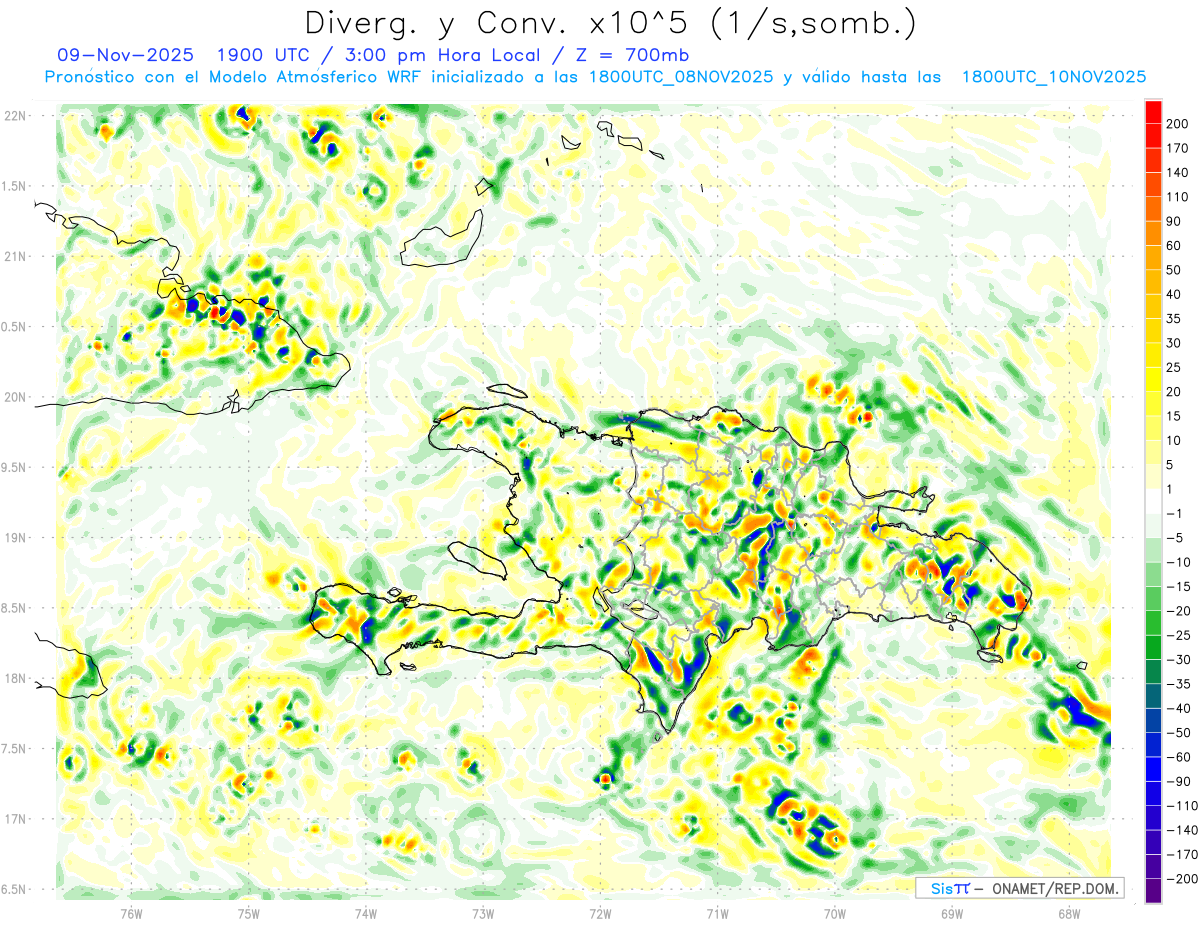1200x927 pixels.
Task: Click the '76W' longitude label
Action: [131, 913]
